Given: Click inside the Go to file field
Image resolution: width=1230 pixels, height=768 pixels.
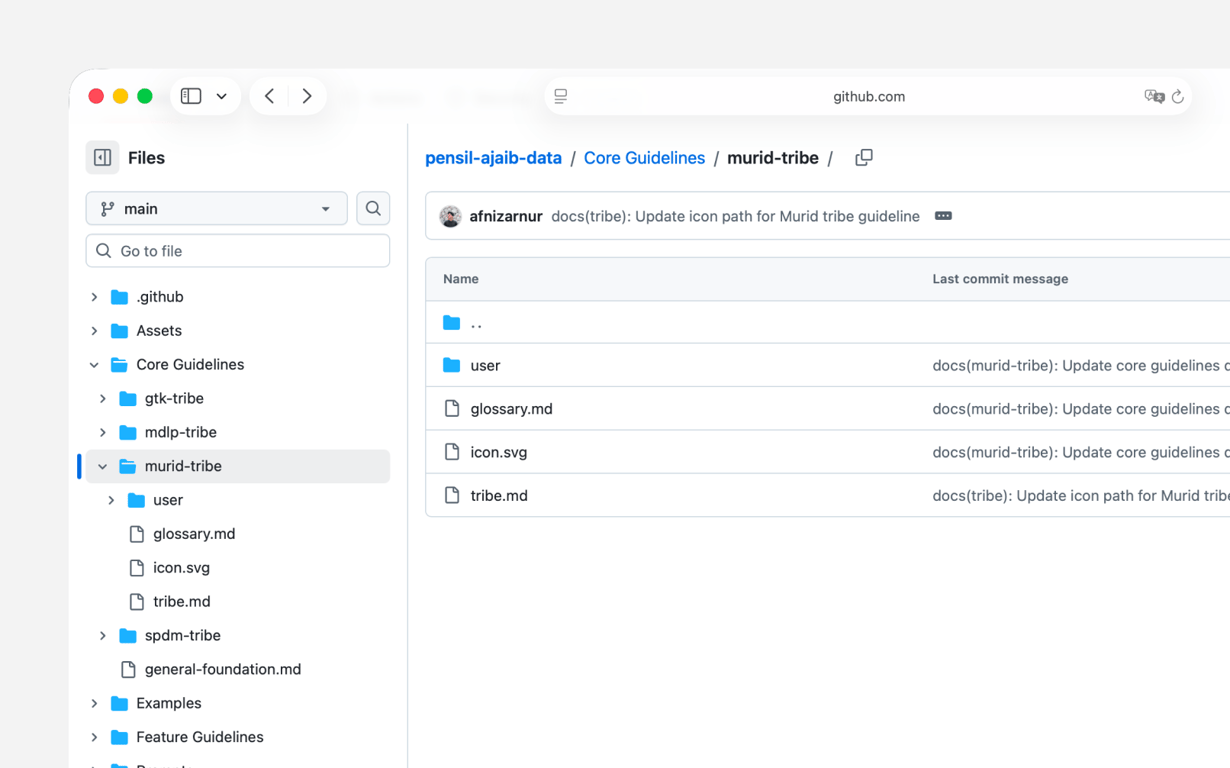Looking at the screenshot, I should 237,250.
